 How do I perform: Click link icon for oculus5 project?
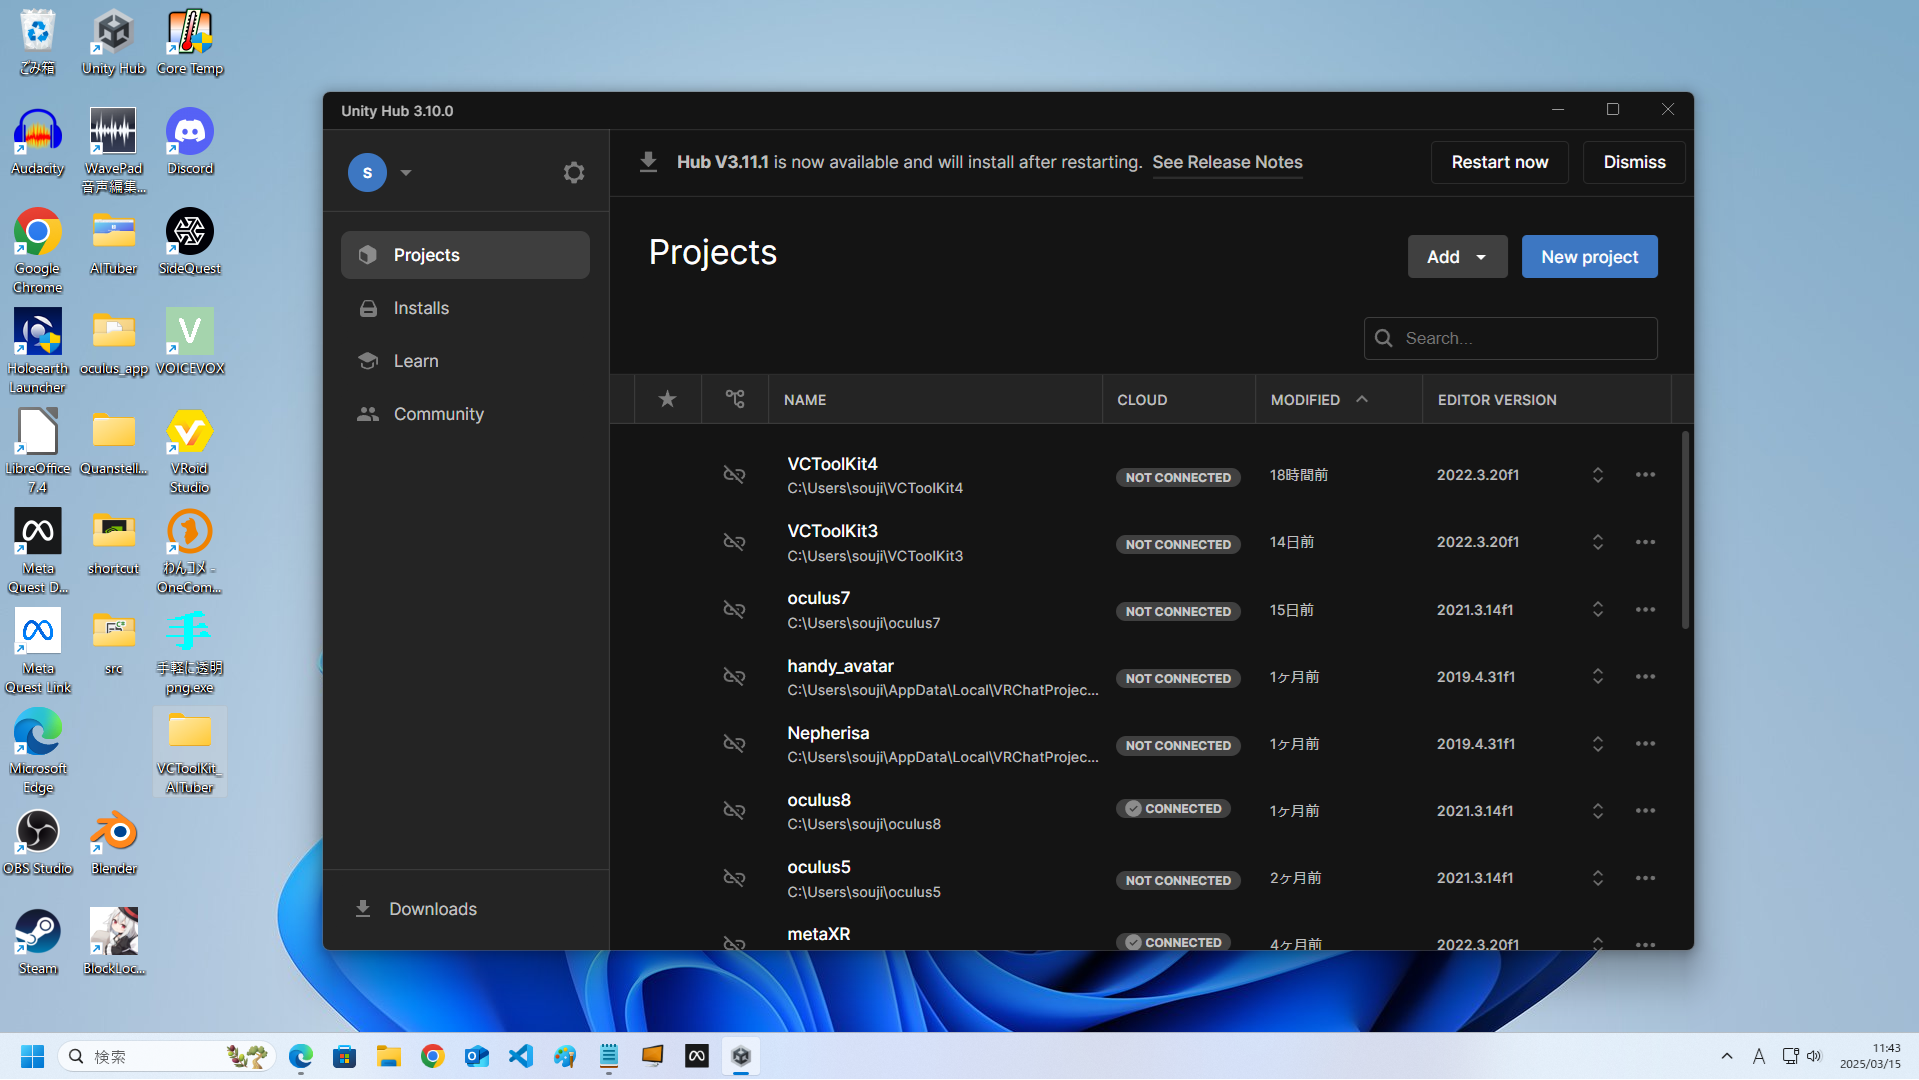pyautogui.click(x=734, y=878)
